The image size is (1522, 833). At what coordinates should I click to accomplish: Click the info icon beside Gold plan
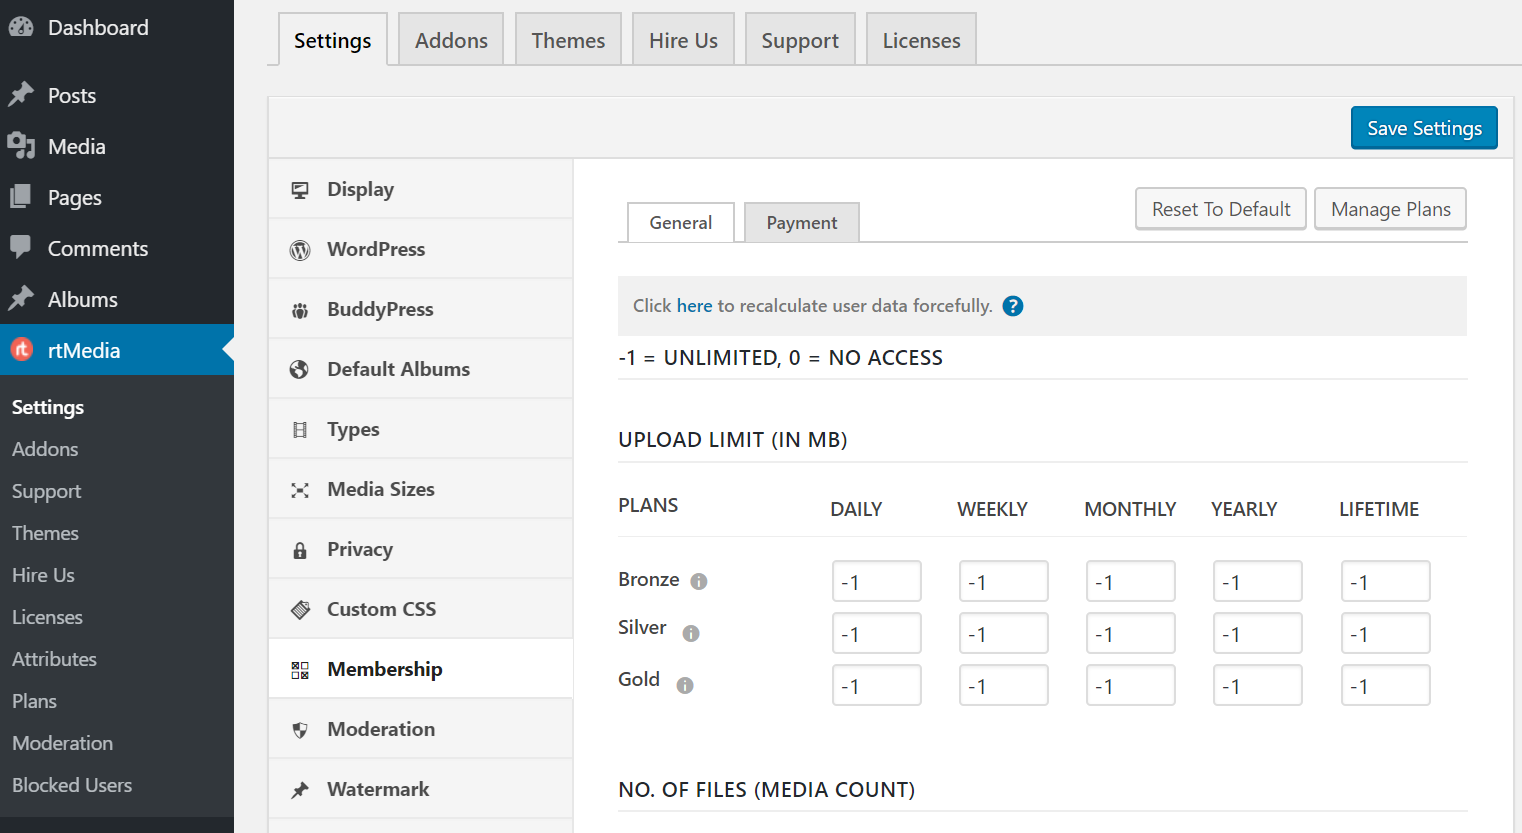684,685
